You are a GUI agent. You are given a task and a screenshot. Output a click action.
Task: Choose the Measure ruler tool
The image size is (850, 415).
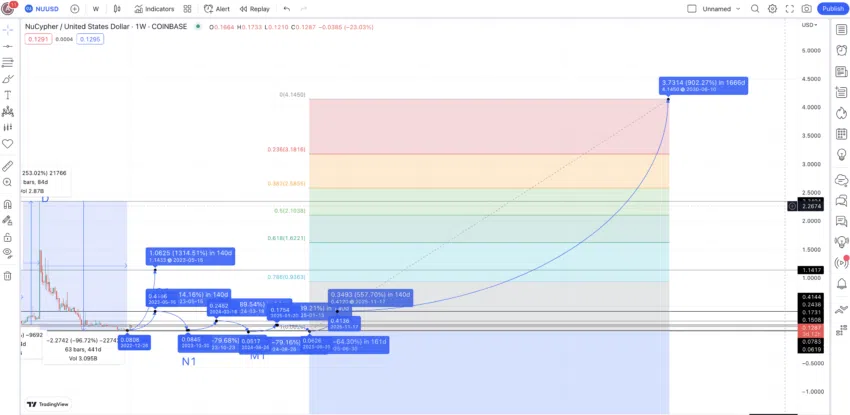pos(8,166)
